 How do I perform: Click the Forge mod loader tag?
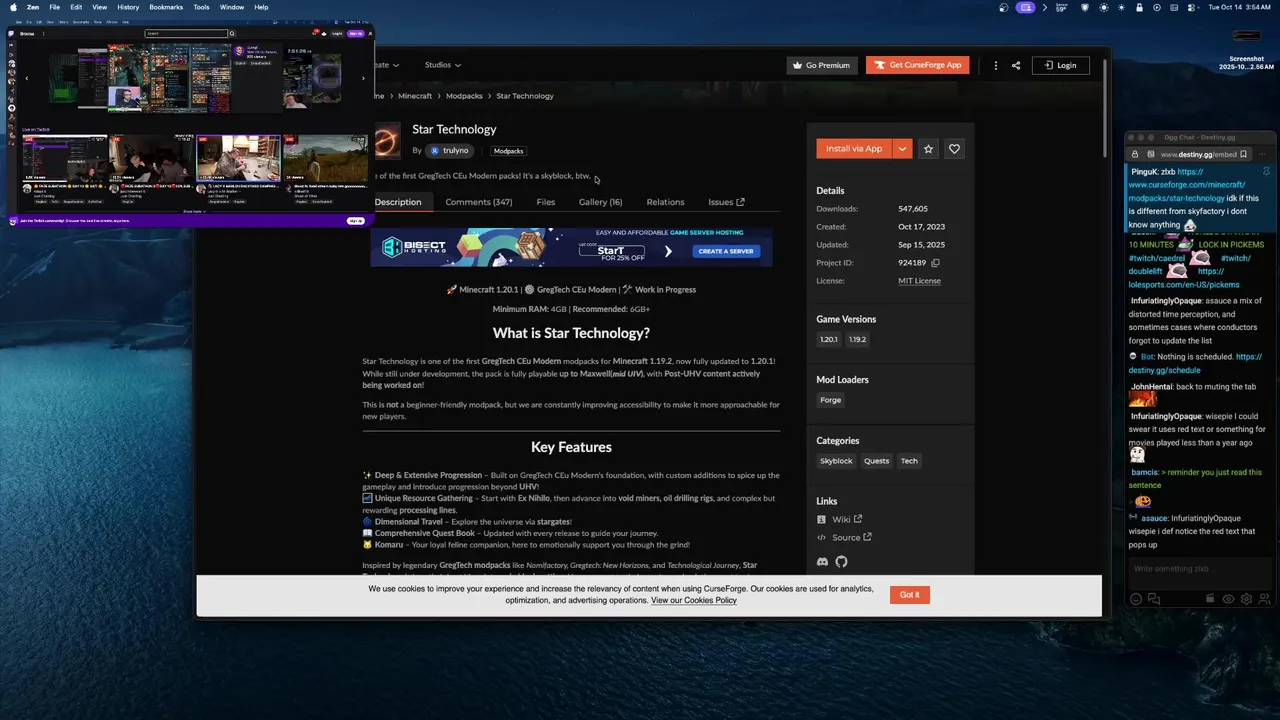(831, 400)
